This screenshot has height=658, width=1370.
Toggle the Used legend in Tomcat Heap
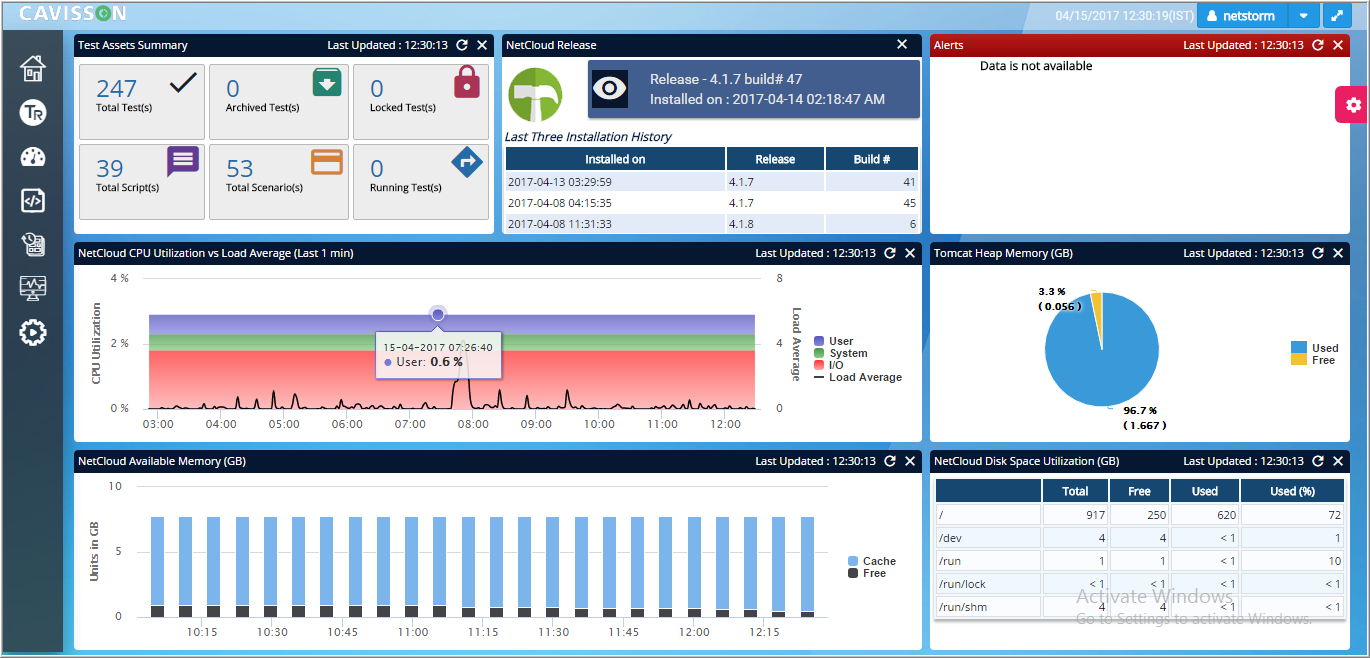point(1314,348)
